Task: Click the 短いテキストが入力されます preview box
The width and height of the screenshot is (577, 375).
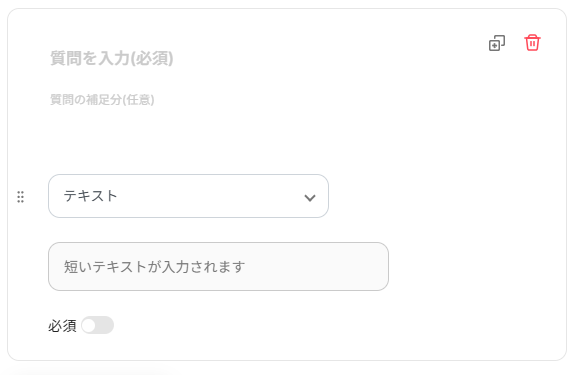Action: click(218, 266)
